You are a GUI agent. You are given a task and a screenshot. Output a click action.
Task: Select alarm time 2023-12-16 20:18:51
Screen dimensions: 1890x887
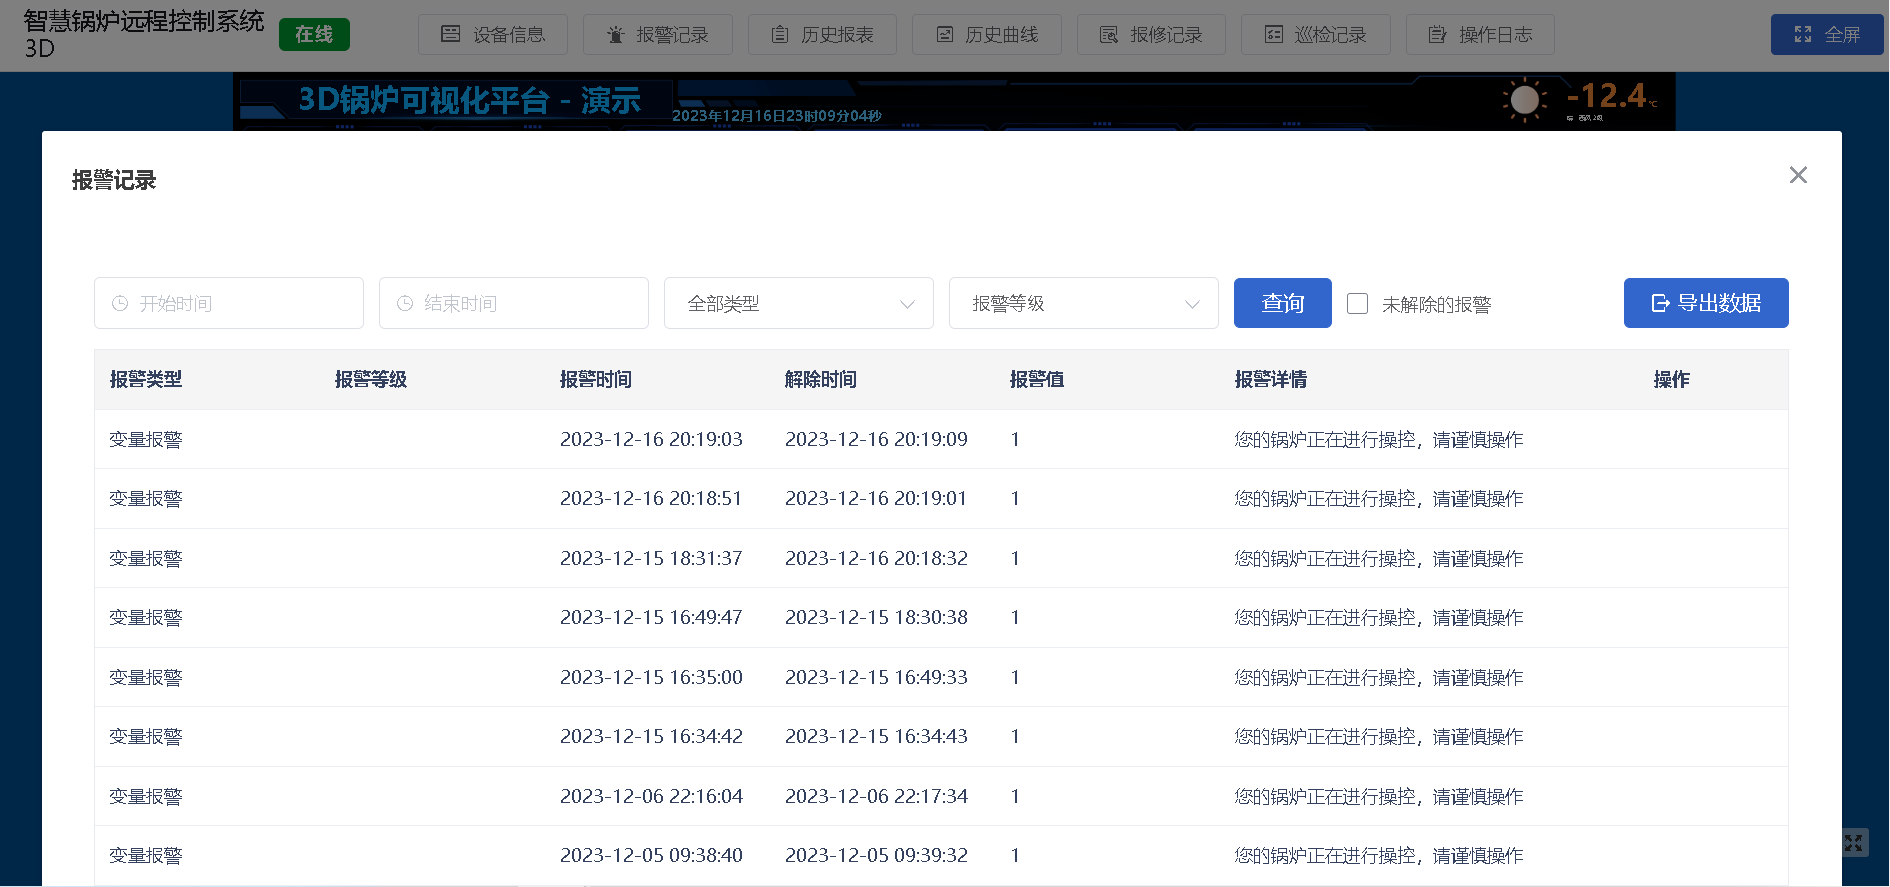(651, 499)
